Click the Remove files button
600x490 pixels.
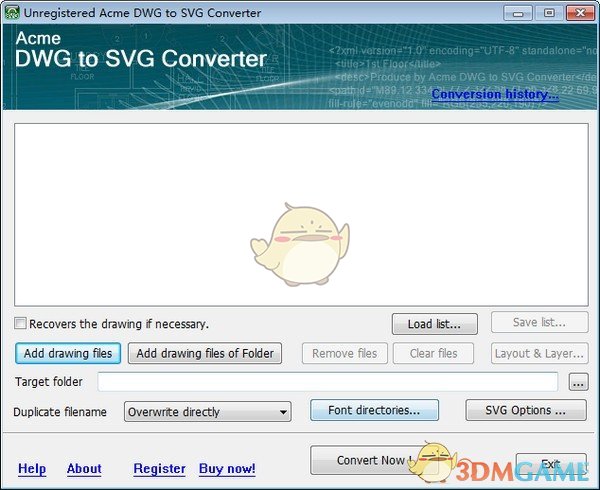click(345, 353)
